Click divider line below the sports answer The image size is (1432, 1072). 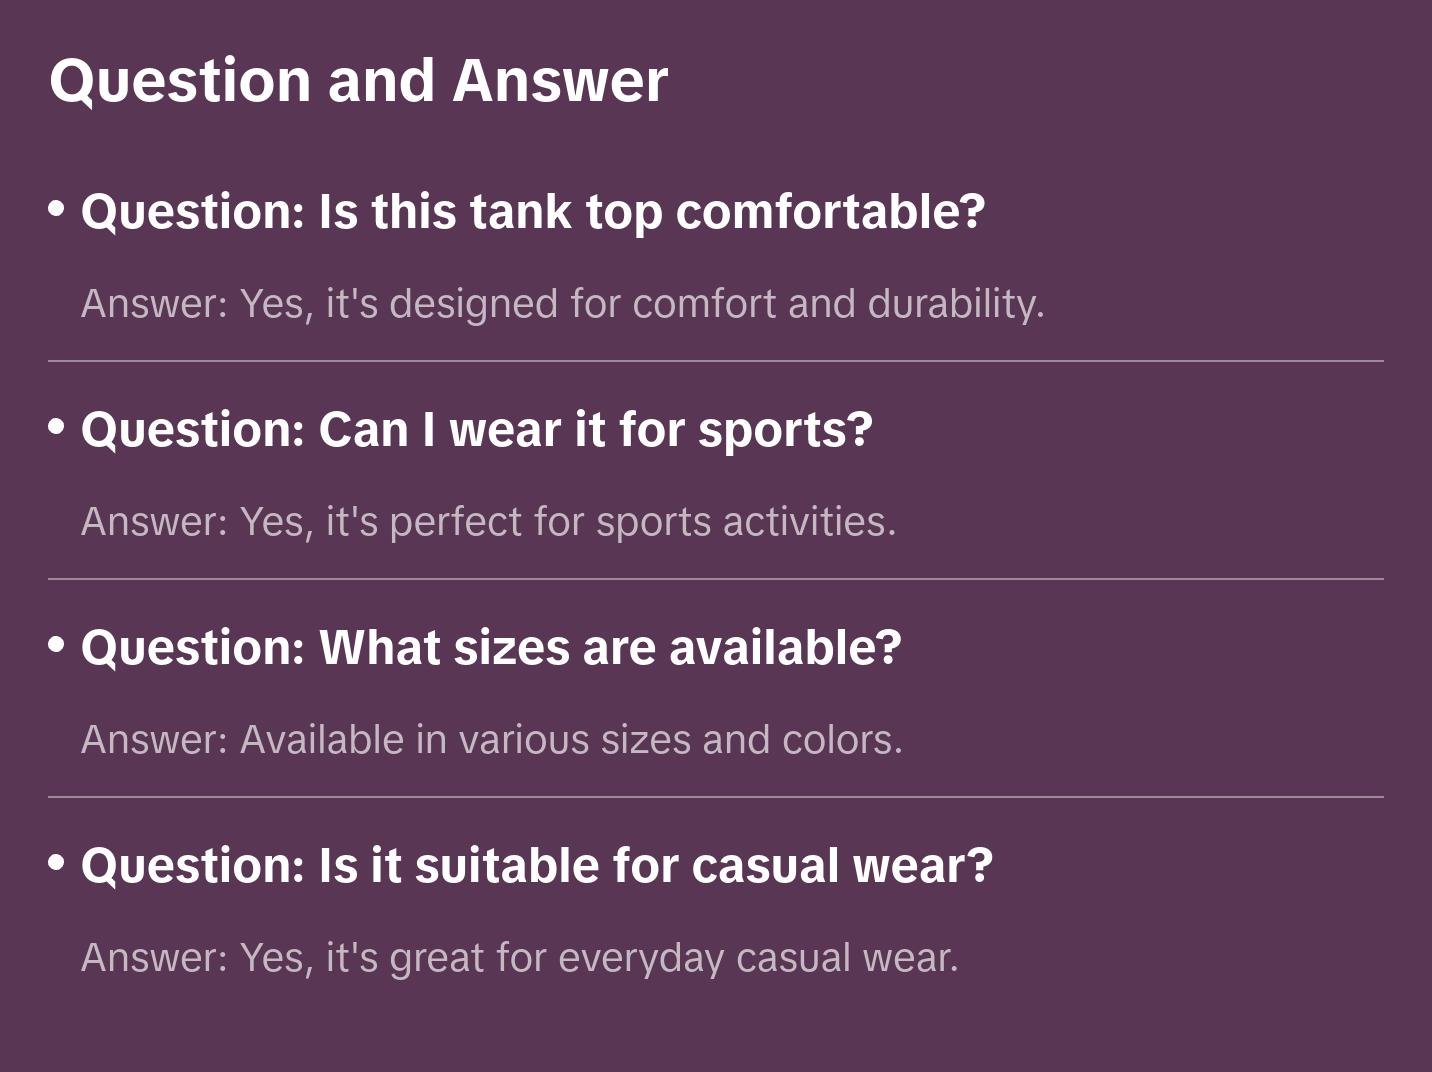point(716,579)
